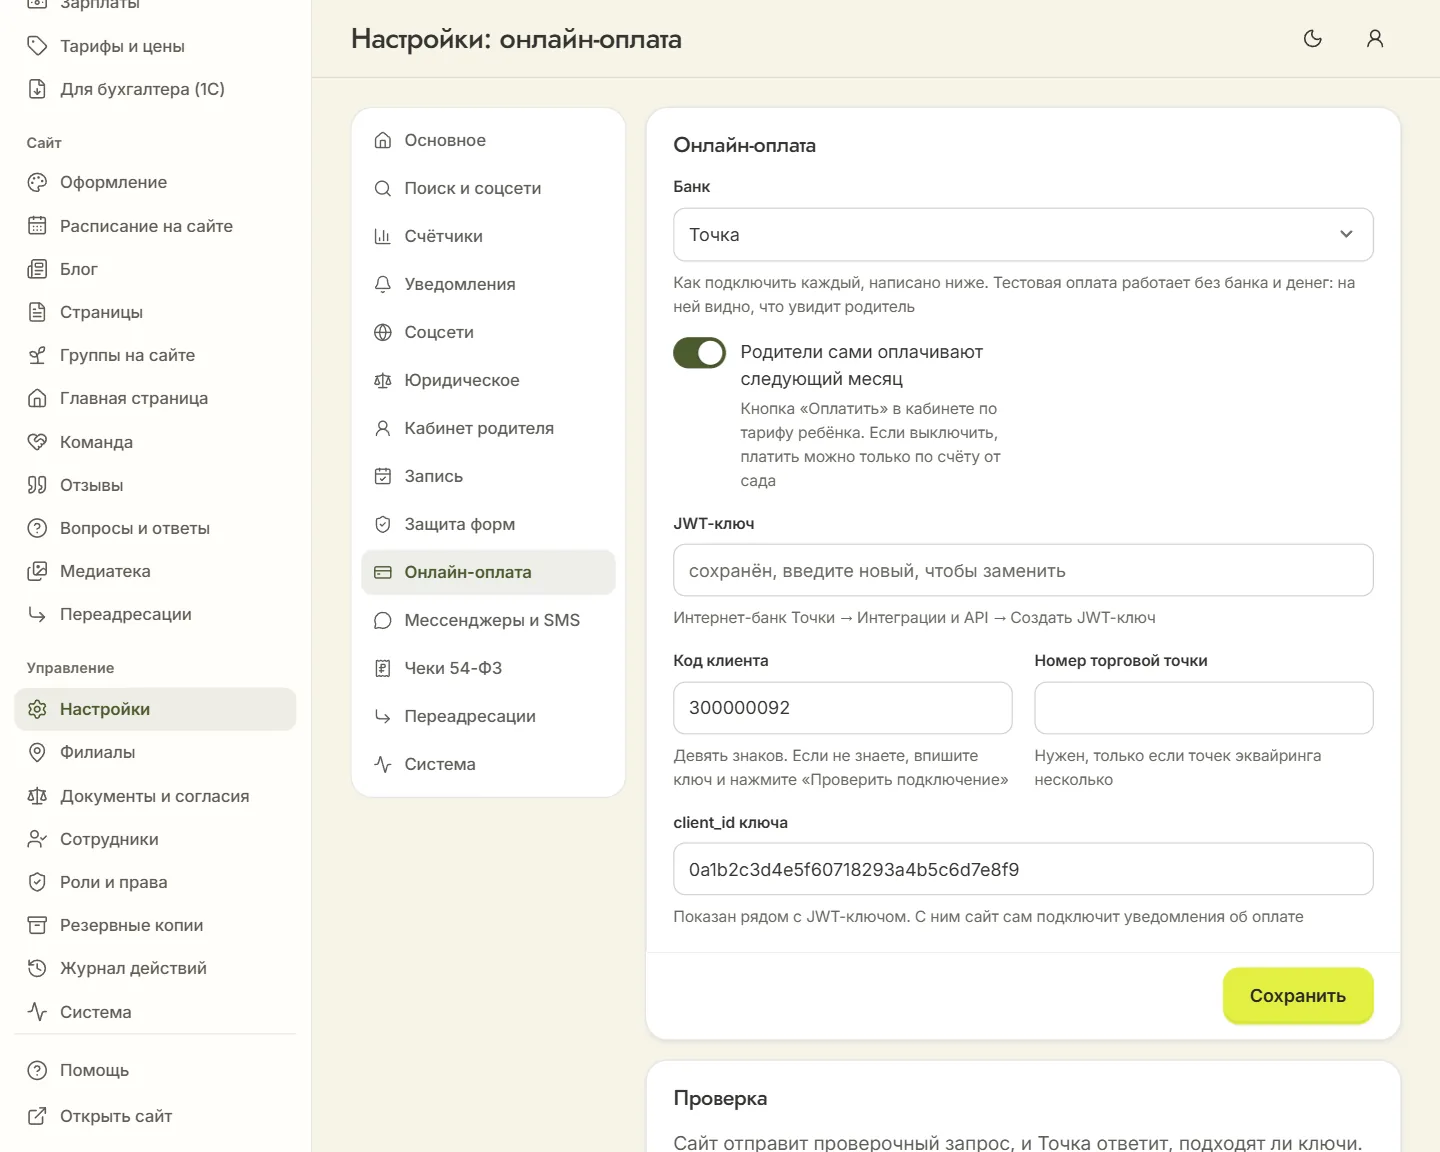Click the calendar icon beside Расписание на сайте

tap(37, 226)
